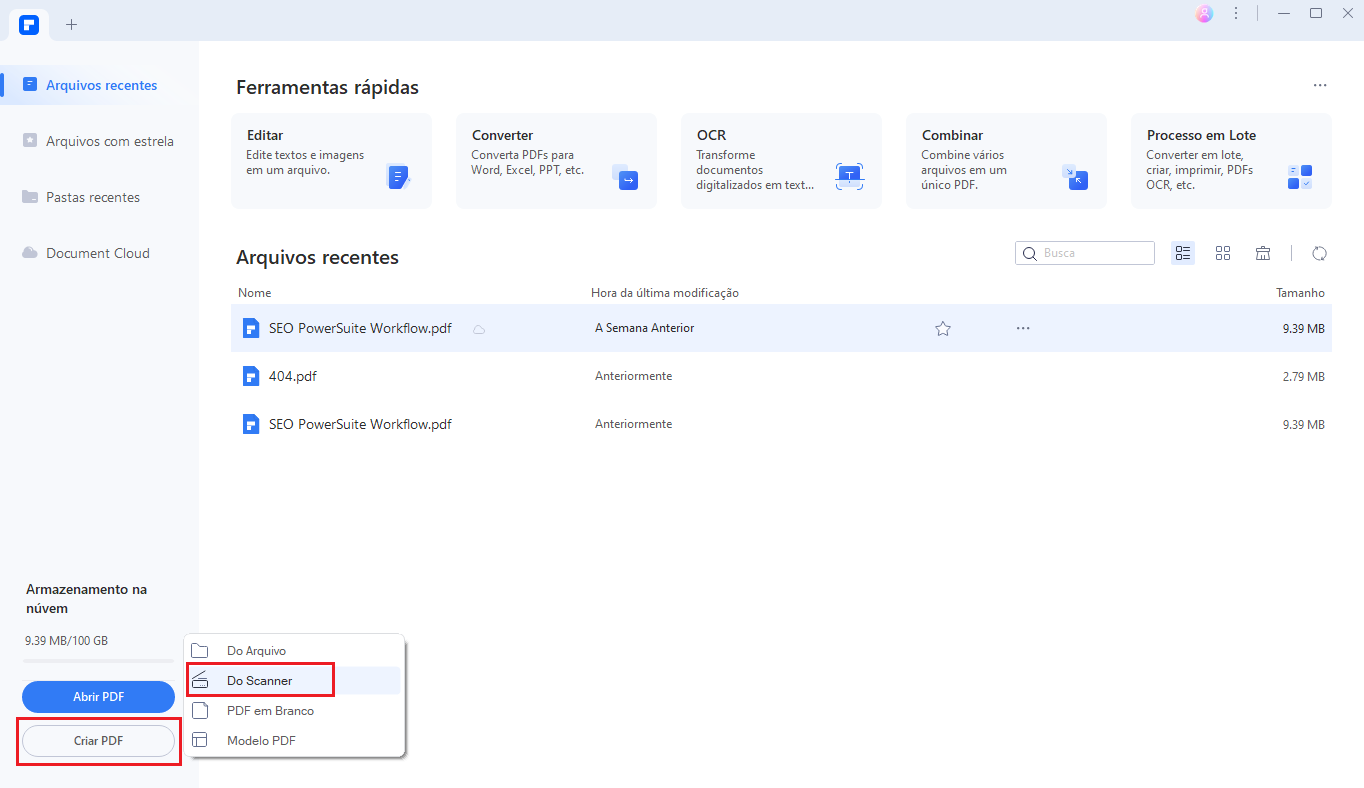1364x788 pixels.
Task: Open Document Cloud in sidebar
Action: click(x=86, y=253)
